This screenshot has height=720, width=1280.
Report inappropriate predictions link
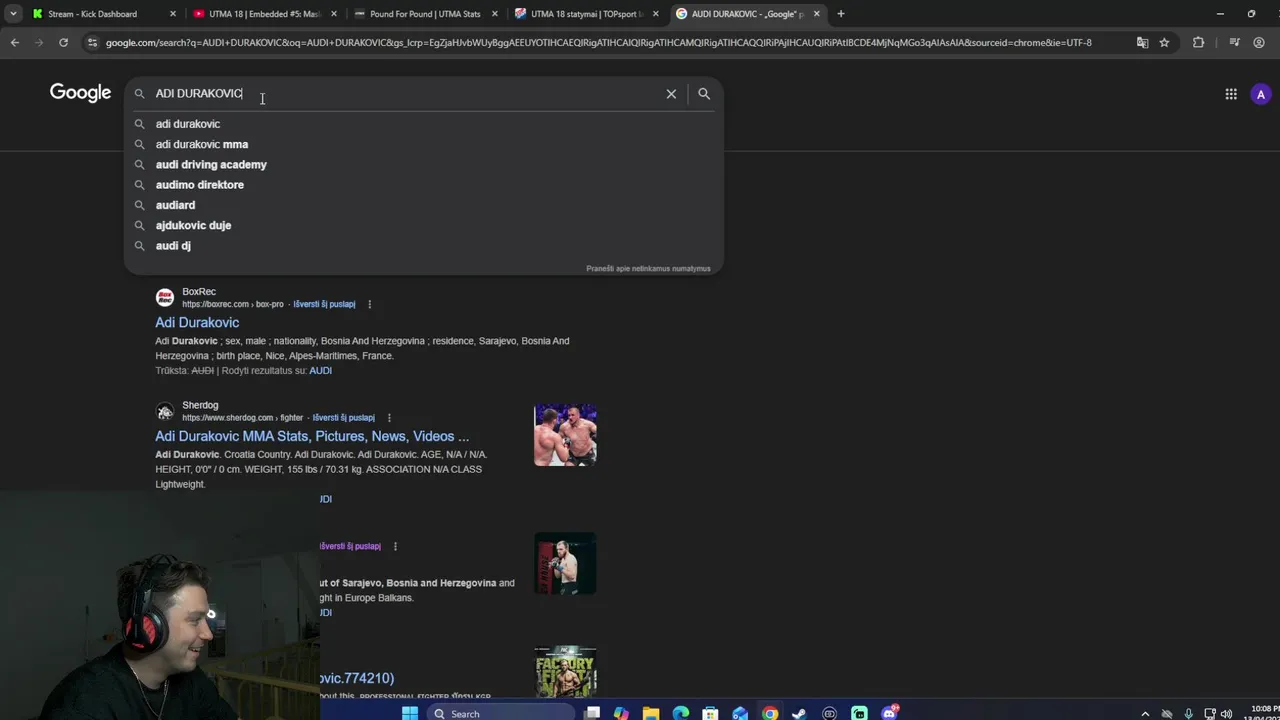click(x=648, y=268)
